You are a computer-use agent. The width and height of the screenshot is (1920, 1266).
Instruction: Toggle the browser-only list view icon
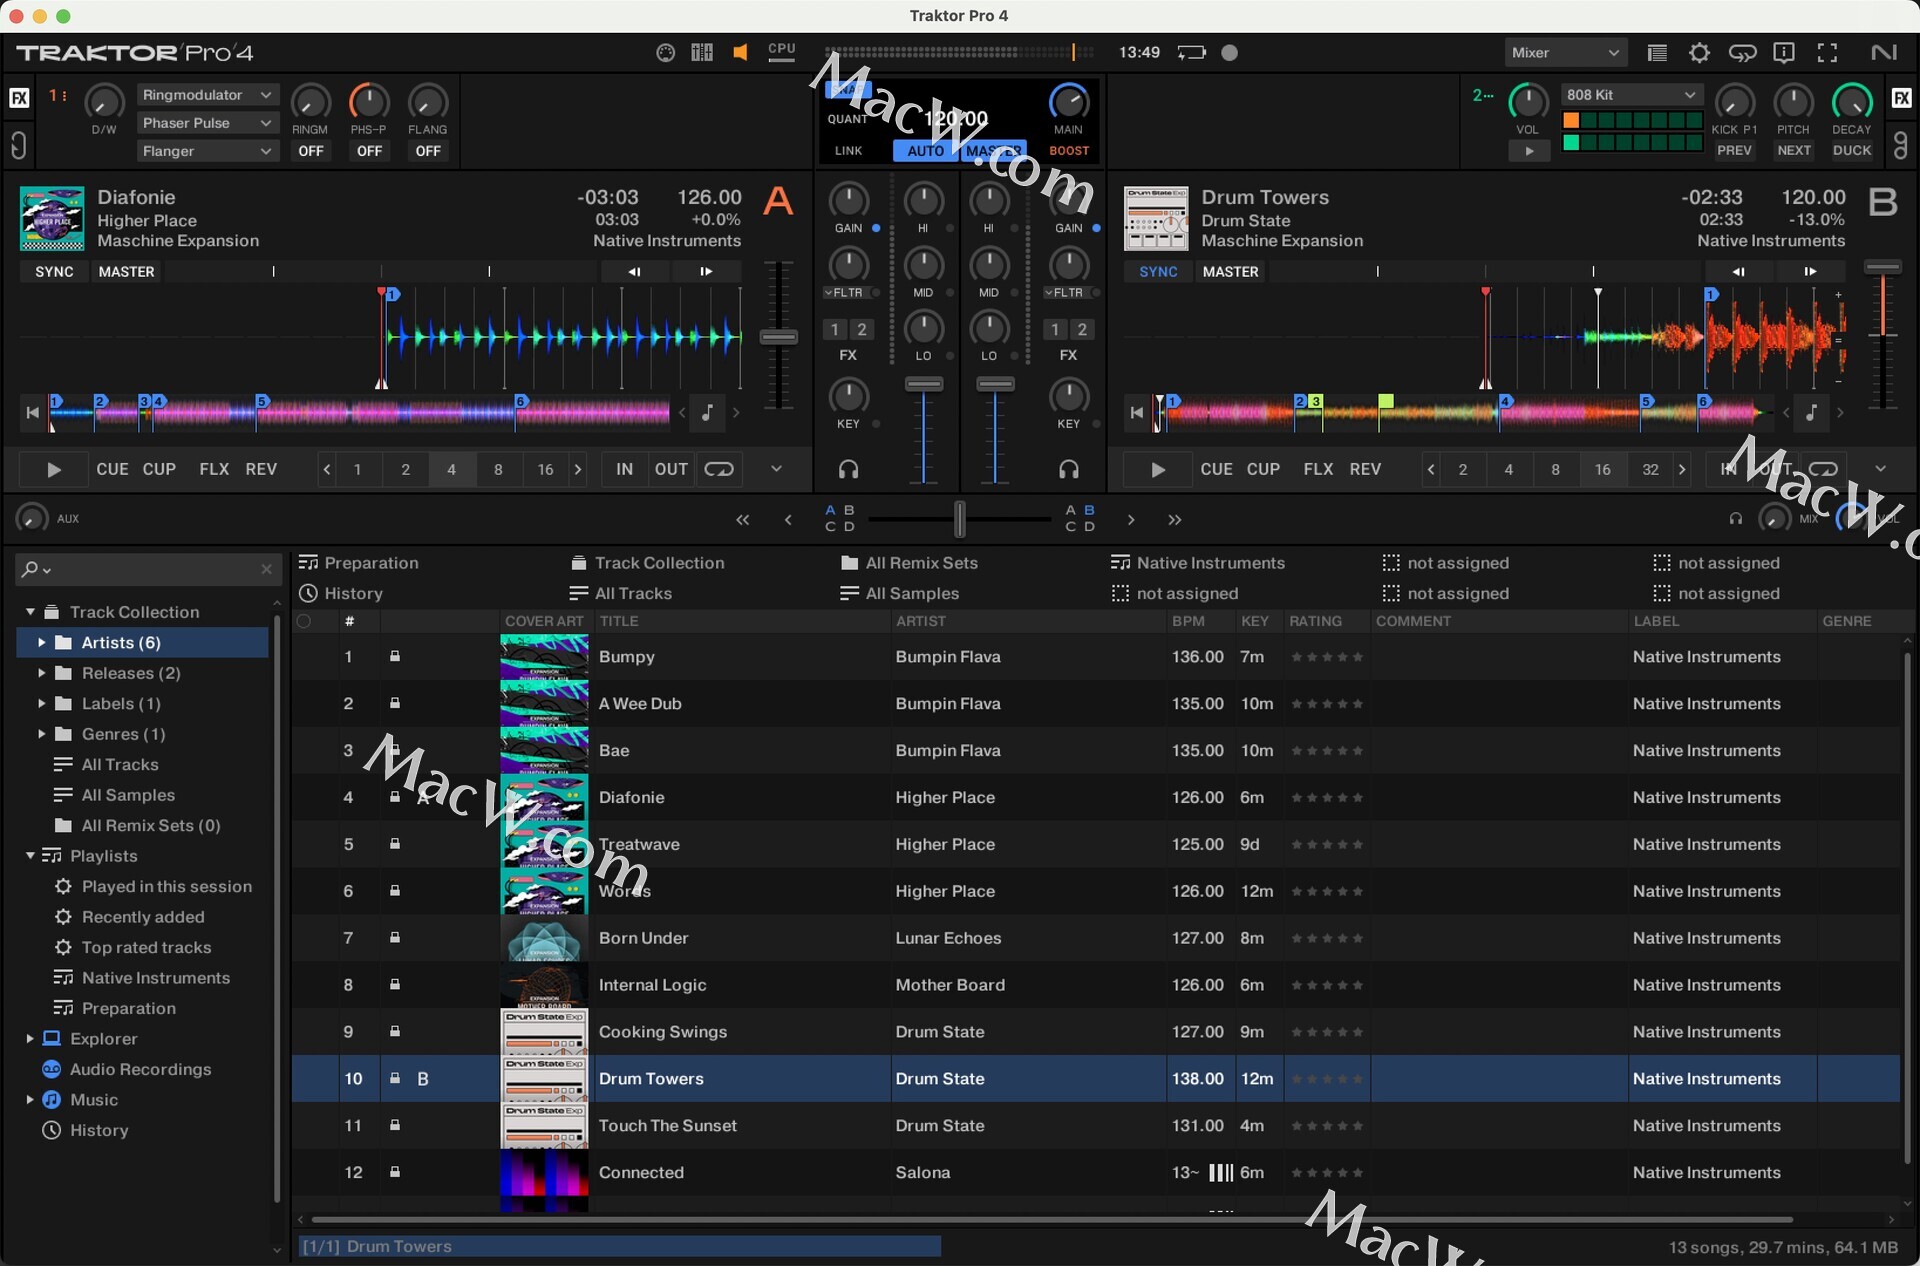click(1657, 53)
